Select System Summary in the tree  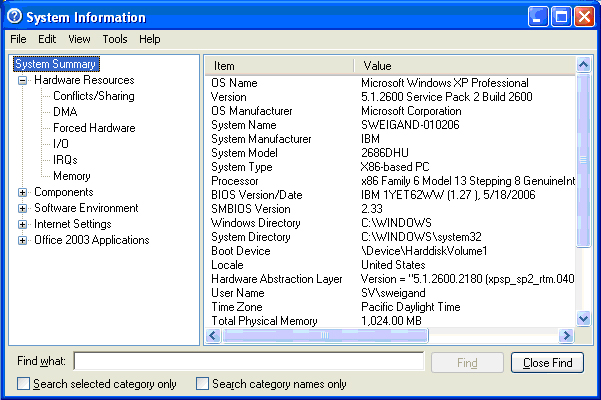56,64
